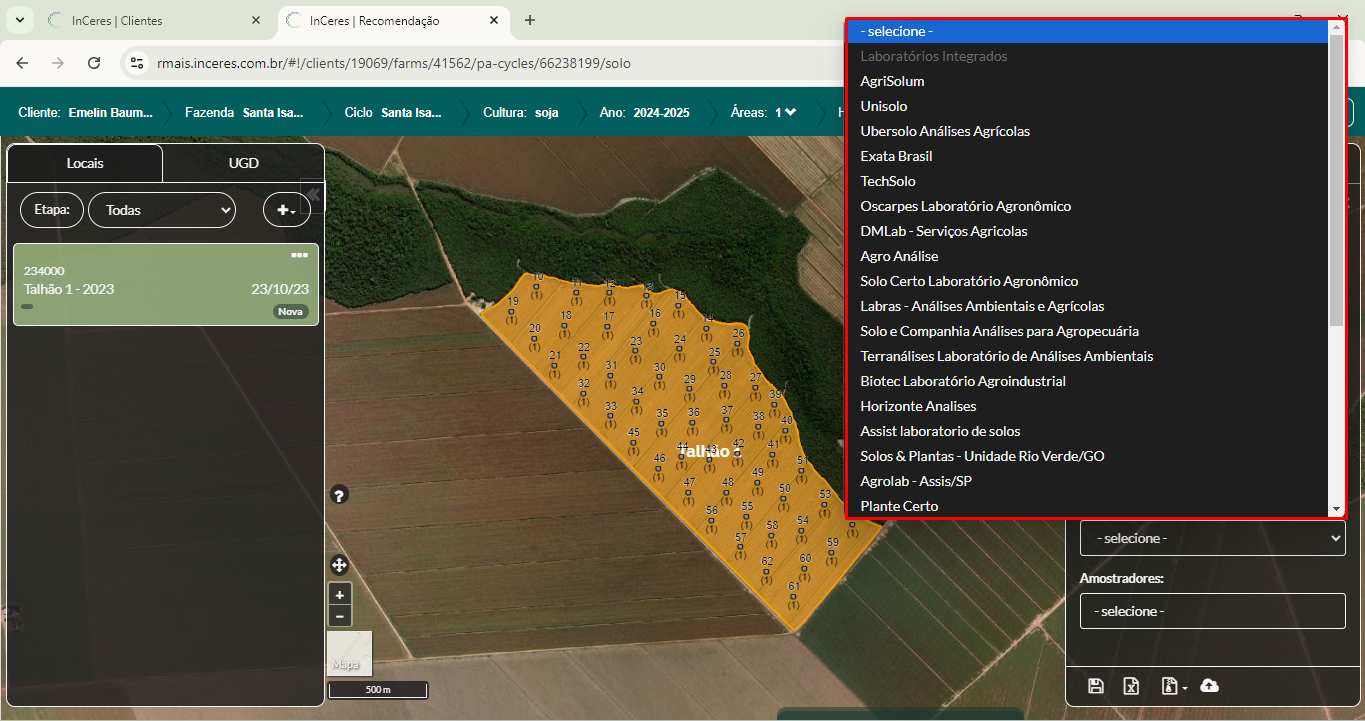This screenshot has height=721, width=1365.
Task: Select AgriSolum from laboratory list
Action: (1088, 81)
